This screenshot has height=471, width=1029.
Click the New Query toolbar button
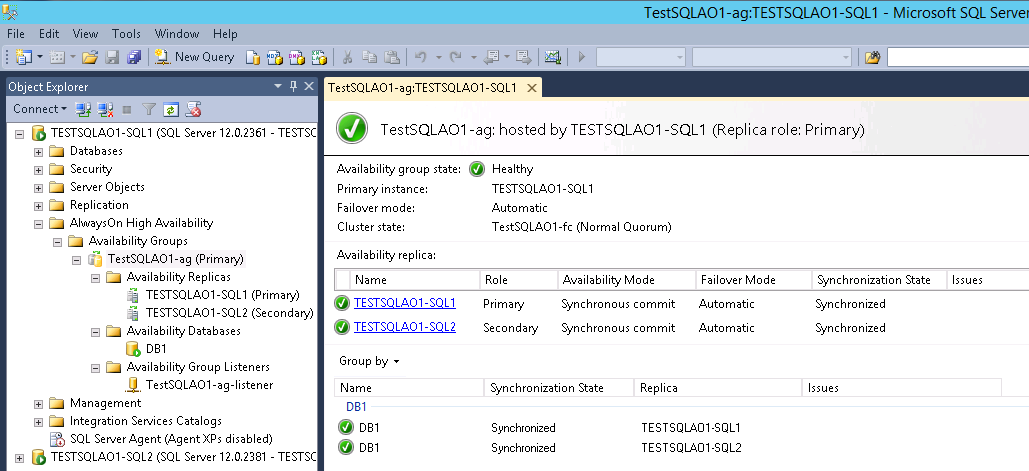(195, 57)
